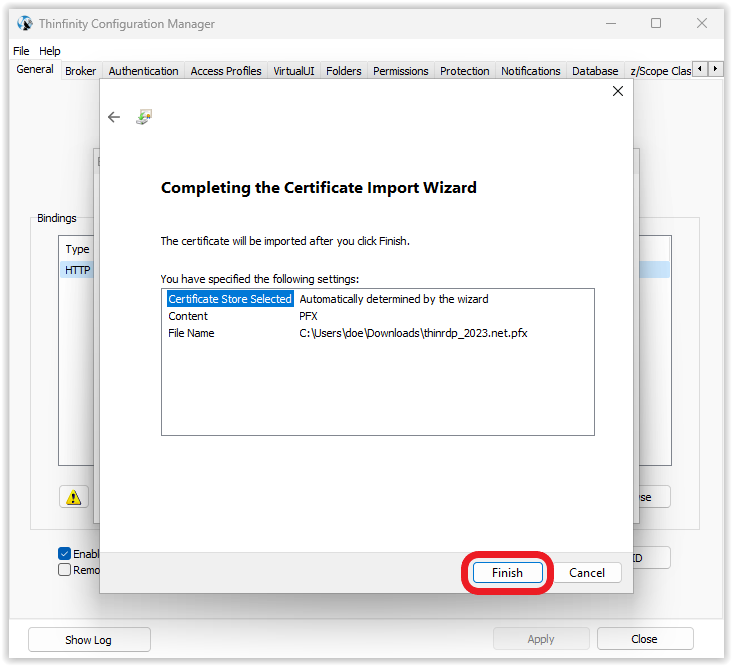
Task: Switch to the Access Profiles tab
Action: (226, 71)
